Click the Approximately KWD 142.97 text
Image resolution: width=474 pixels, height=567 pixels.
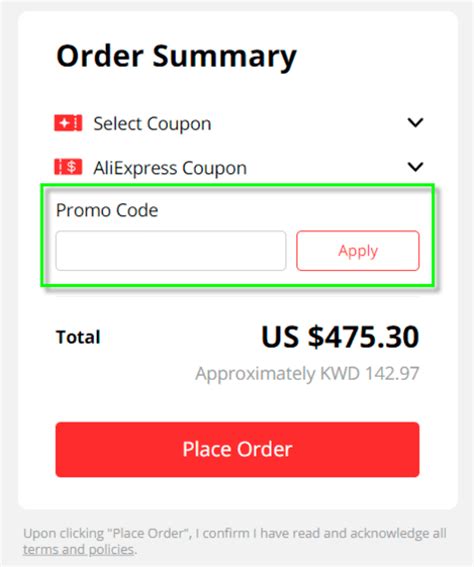pos(307,374)
